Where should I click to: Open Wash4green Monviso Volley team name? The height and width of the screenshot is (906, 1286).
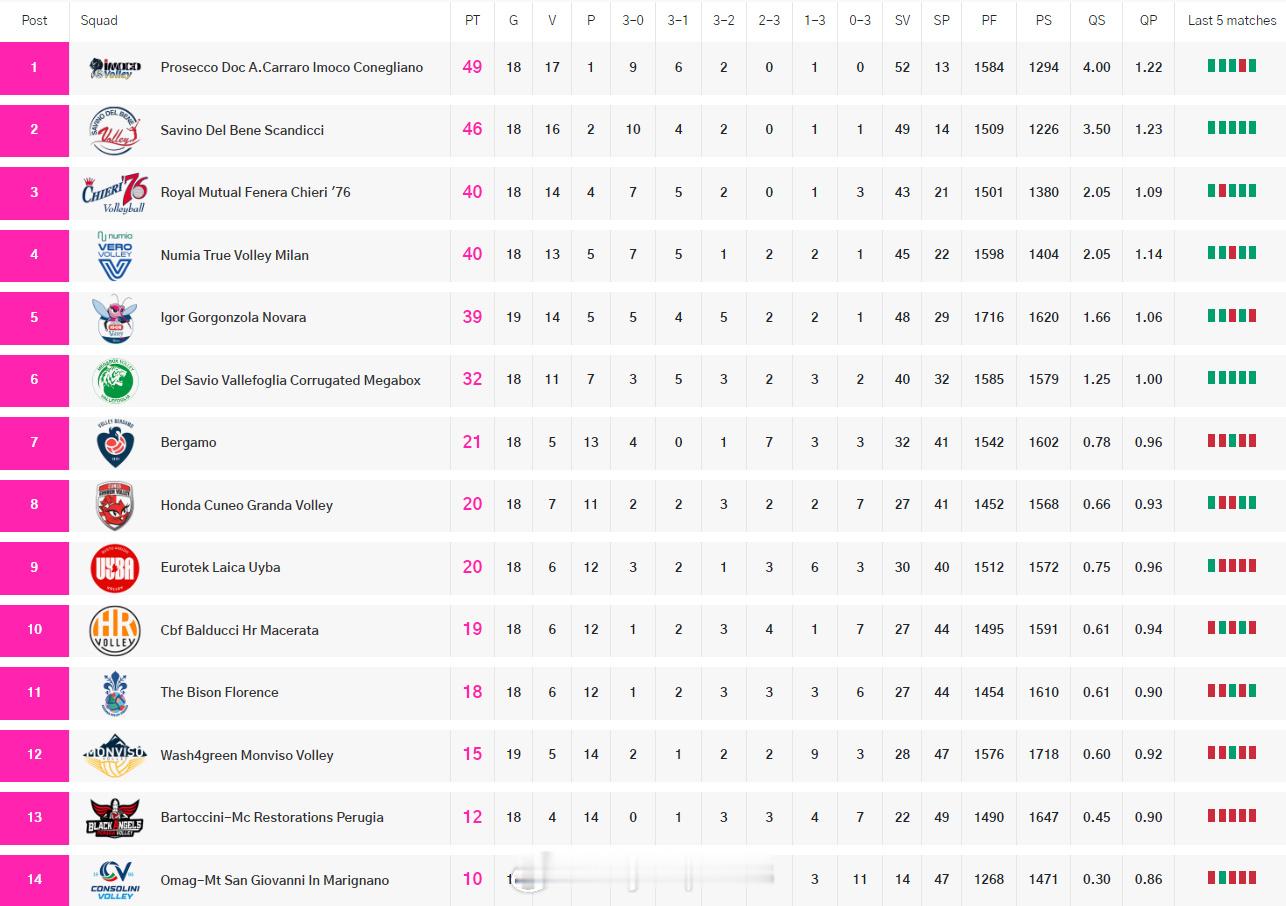(247, 755)
